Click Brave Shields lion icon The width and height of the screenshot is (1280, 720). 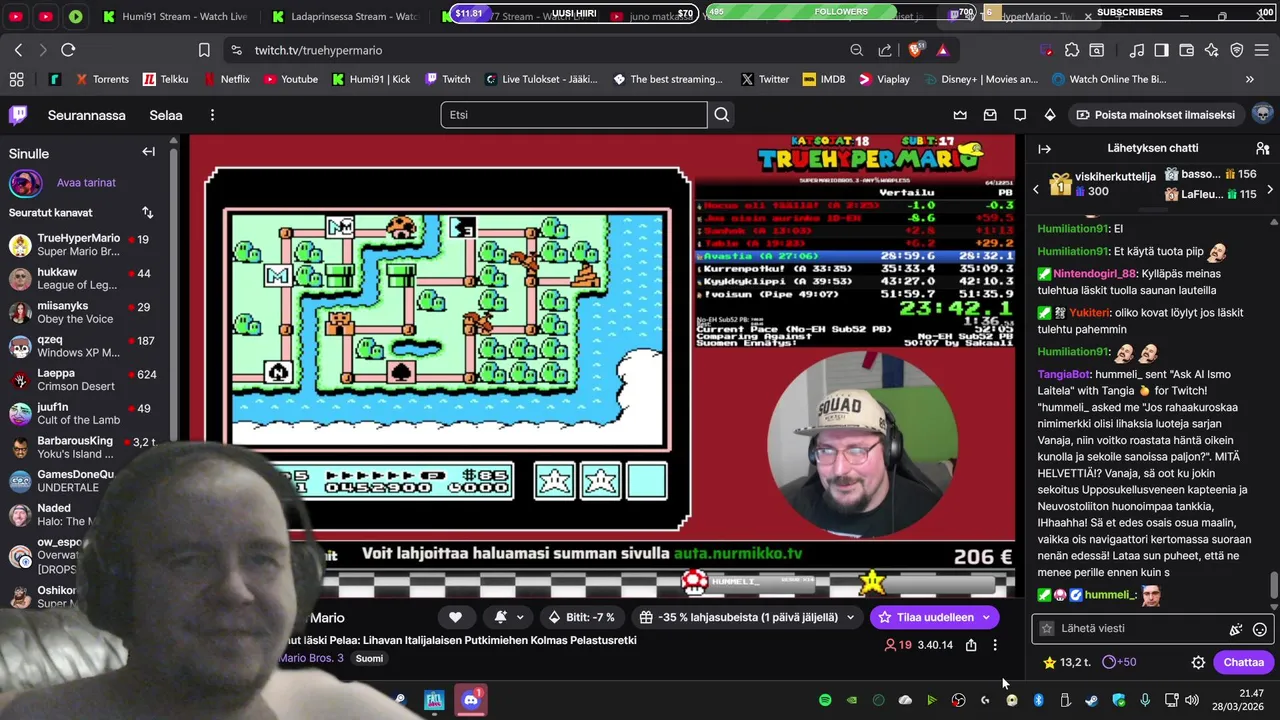tap(916, 50)
